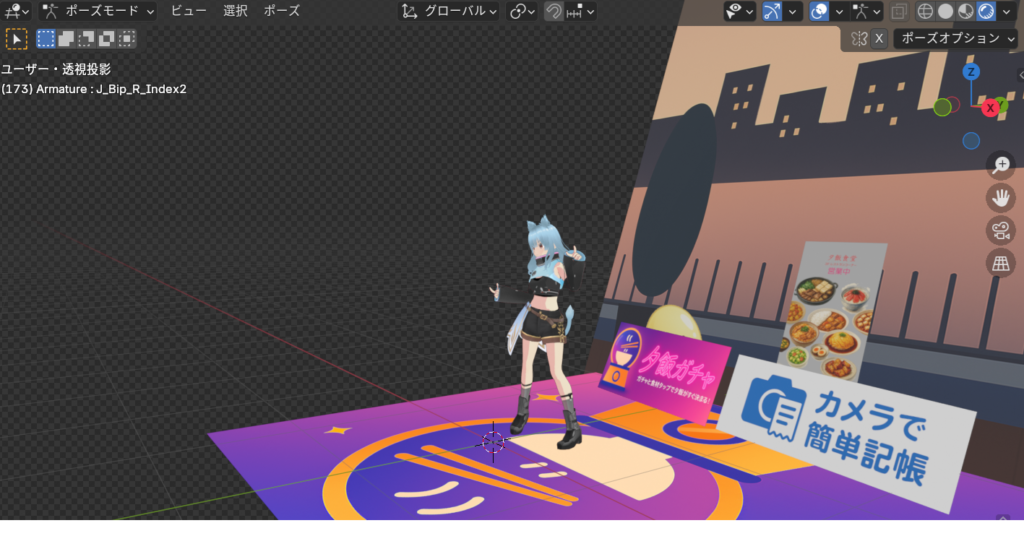Viewport: 1024px width, 549px height.
Task: Open the shading options dropdown arrow
Action: tap(1006, 11)
